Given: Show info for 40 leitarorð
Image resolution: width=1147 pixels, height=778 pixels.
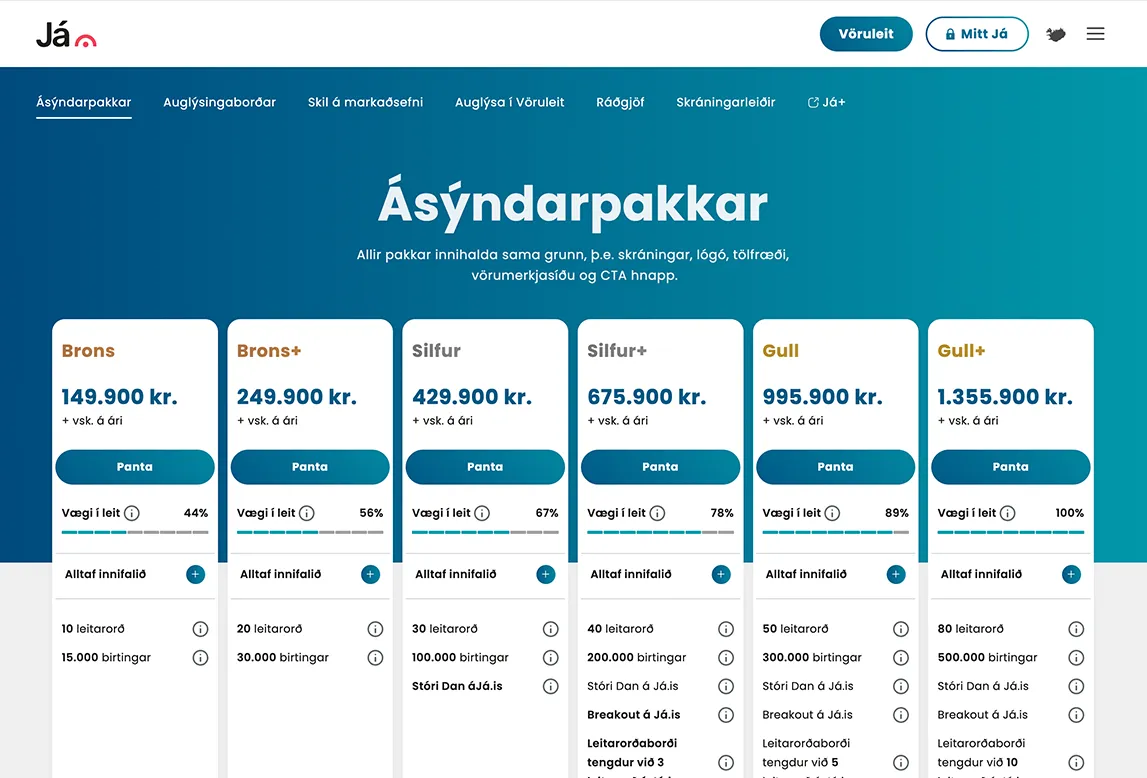Looking at the screenshot, I should click(x=726, y=629).
